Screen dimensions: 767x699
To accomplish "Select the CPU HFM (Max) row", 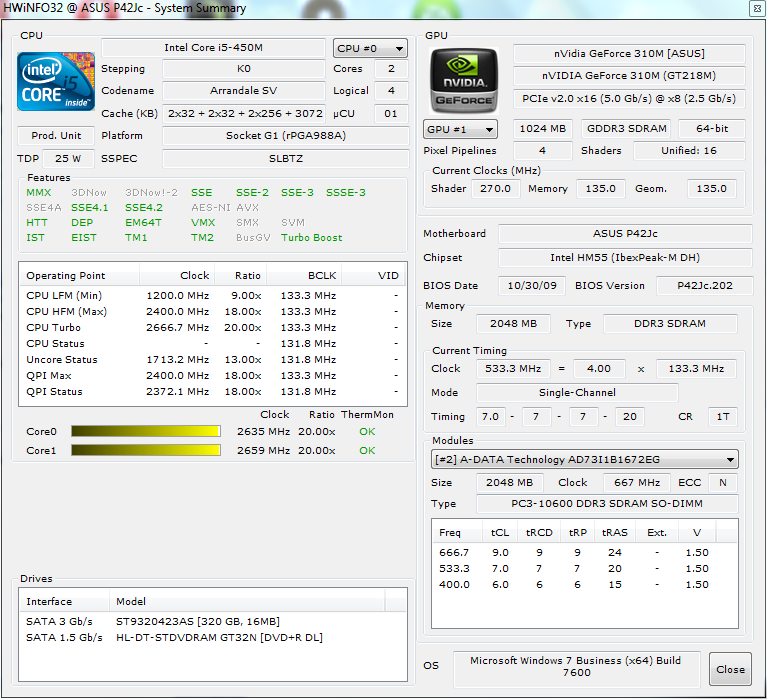I will [x=213, y=311].
